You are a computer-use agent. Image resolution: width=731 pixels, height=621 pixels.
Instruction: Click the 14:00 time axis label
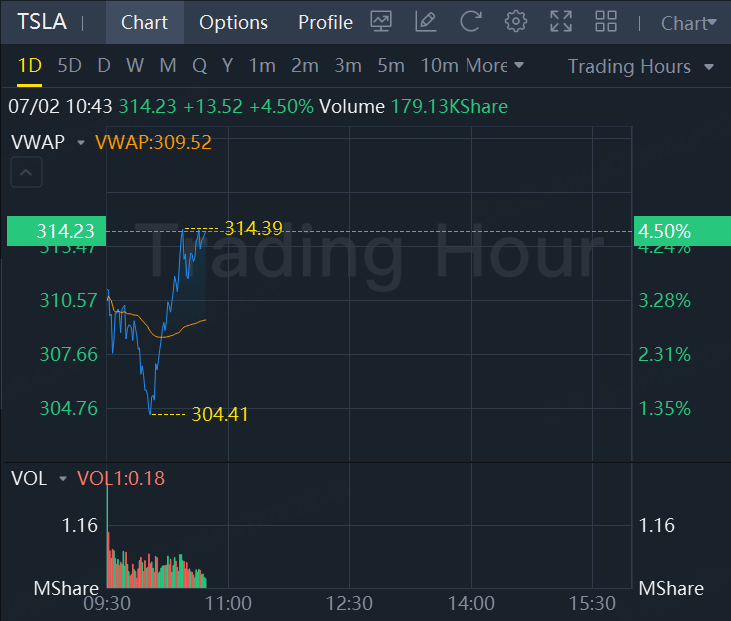pos(471,603)
